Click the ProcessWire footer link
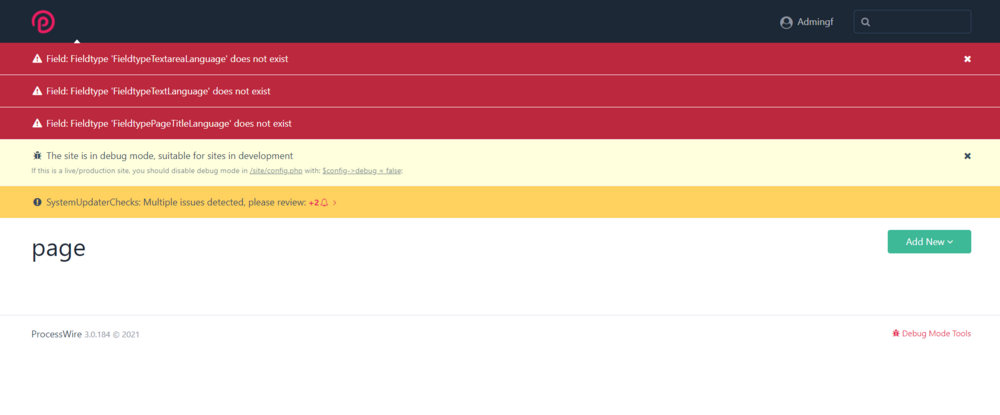This screenshot has width=1000, height=415. (x=56, y=334)
